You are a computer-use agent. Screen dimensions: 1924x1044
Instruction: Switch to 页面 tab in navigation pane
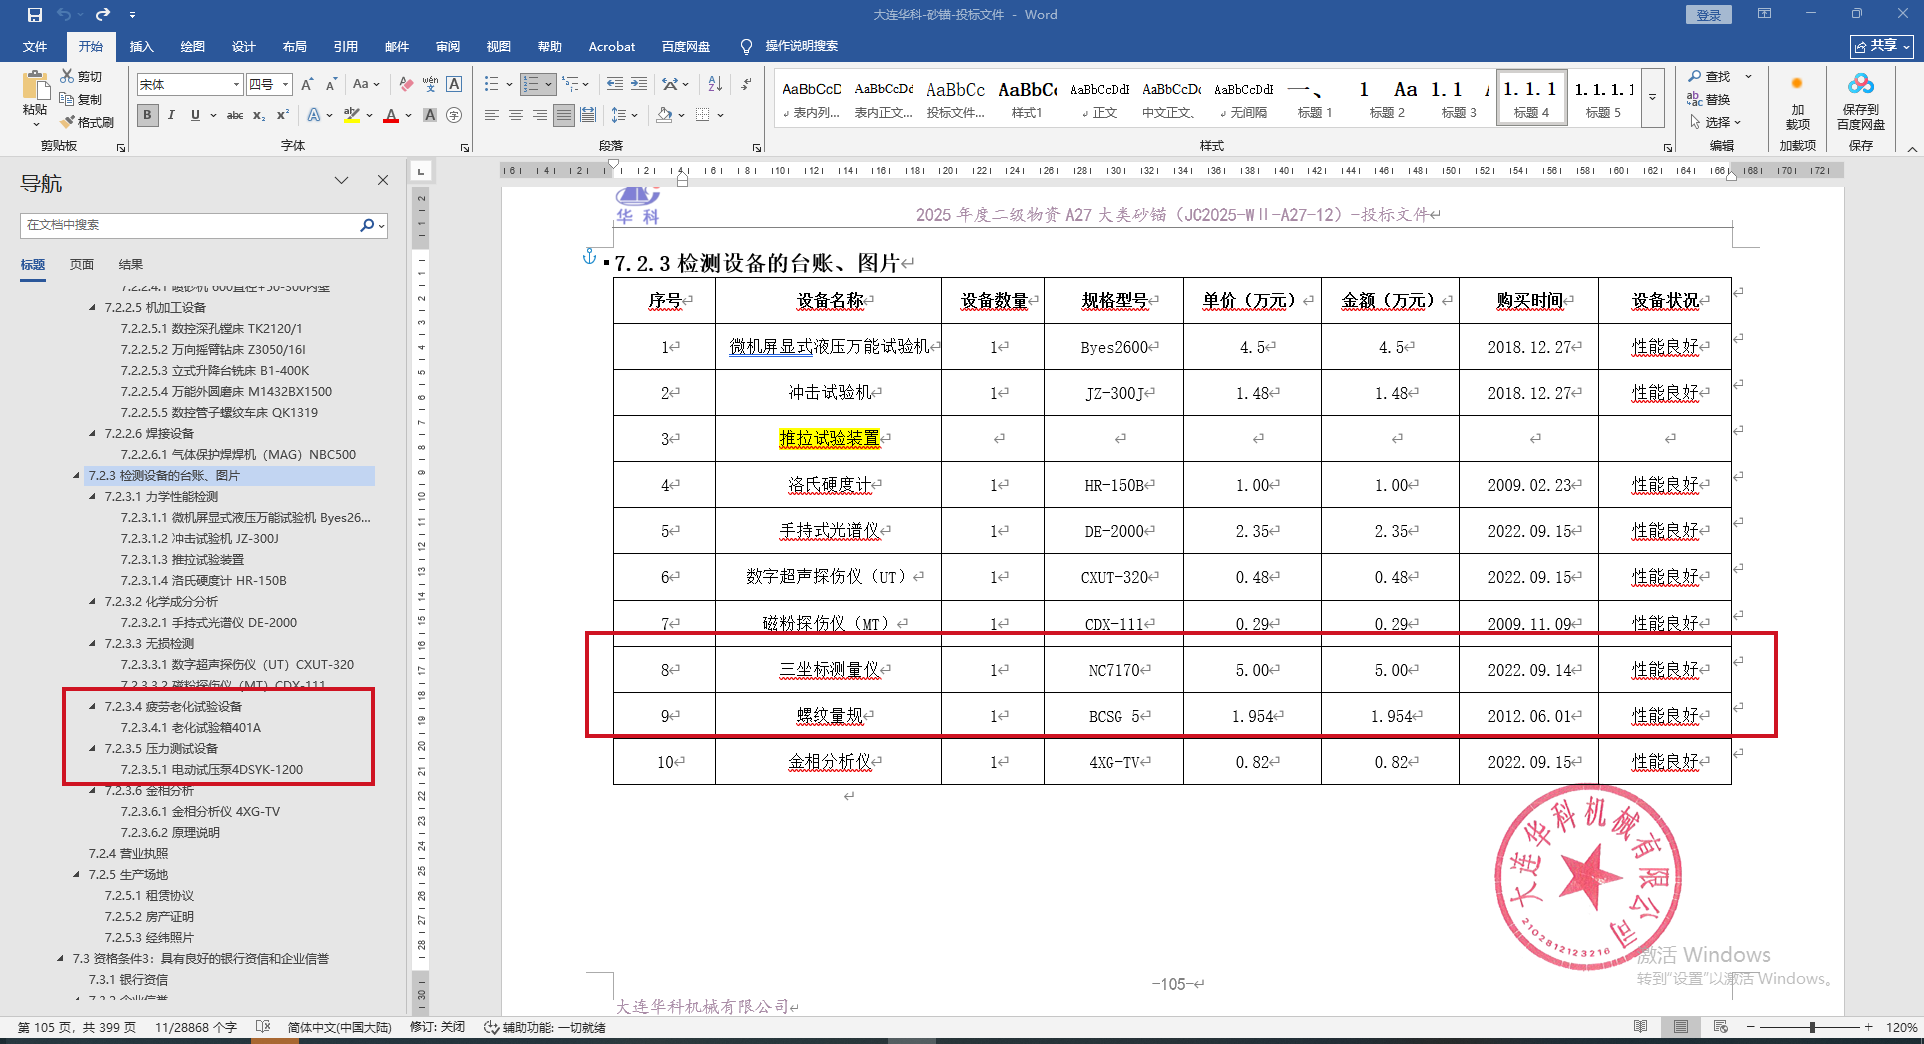(x=82, y=265)
